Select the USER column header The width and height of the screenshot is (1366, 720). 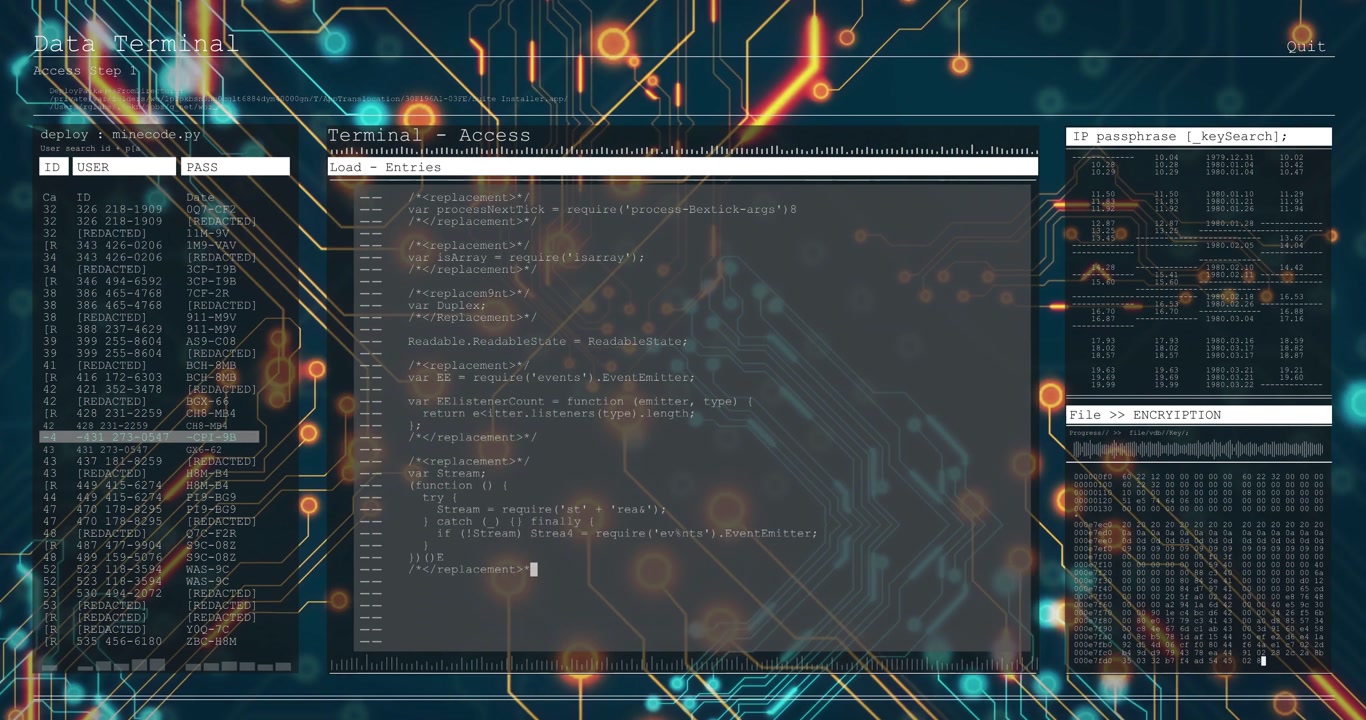pos(124,167)
